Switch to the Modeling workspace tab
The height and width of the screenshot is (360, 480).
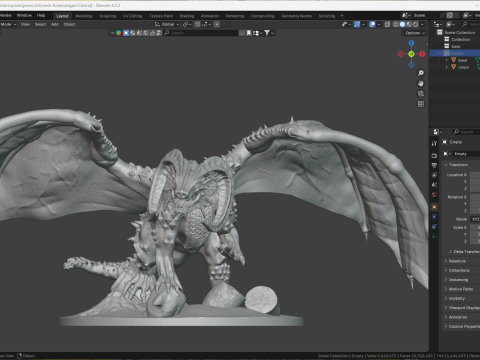point(84,16)
